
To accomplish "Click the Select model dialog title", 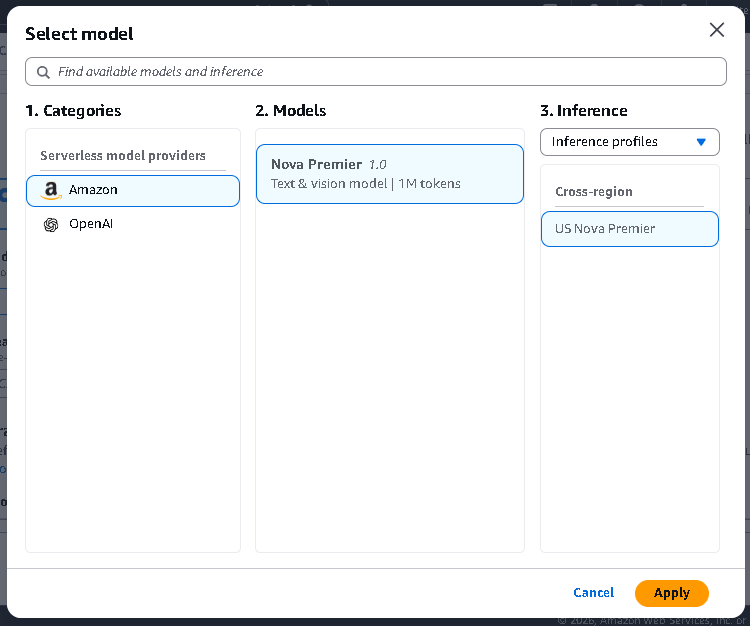I will (x=79, y=34).
